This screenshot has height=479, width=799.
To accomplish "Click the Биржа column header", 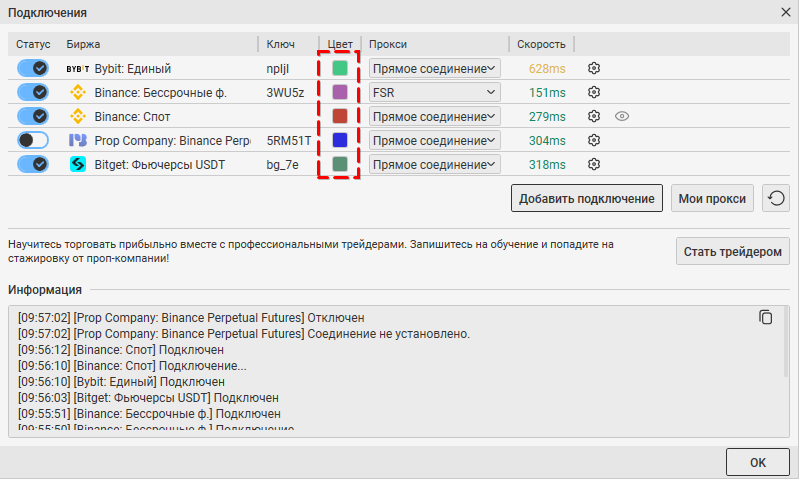I will pos(83,44).
